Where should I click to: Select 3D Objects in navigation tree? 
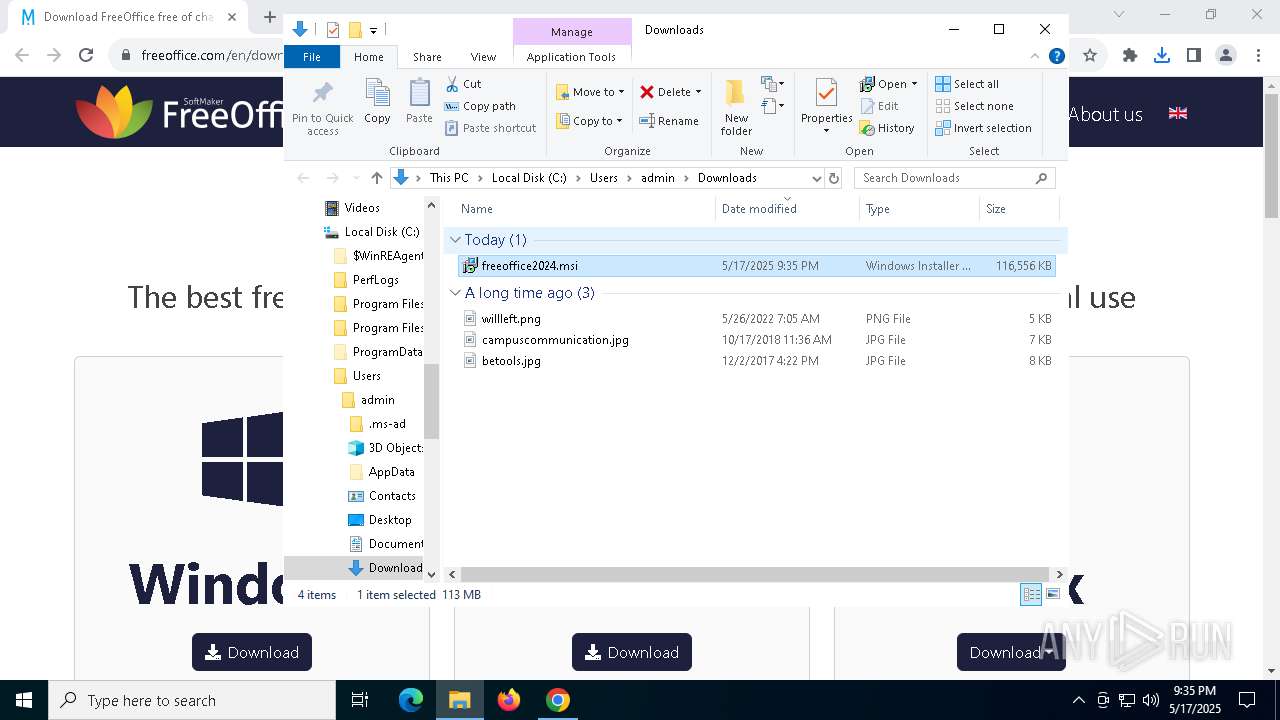point(395,448)
